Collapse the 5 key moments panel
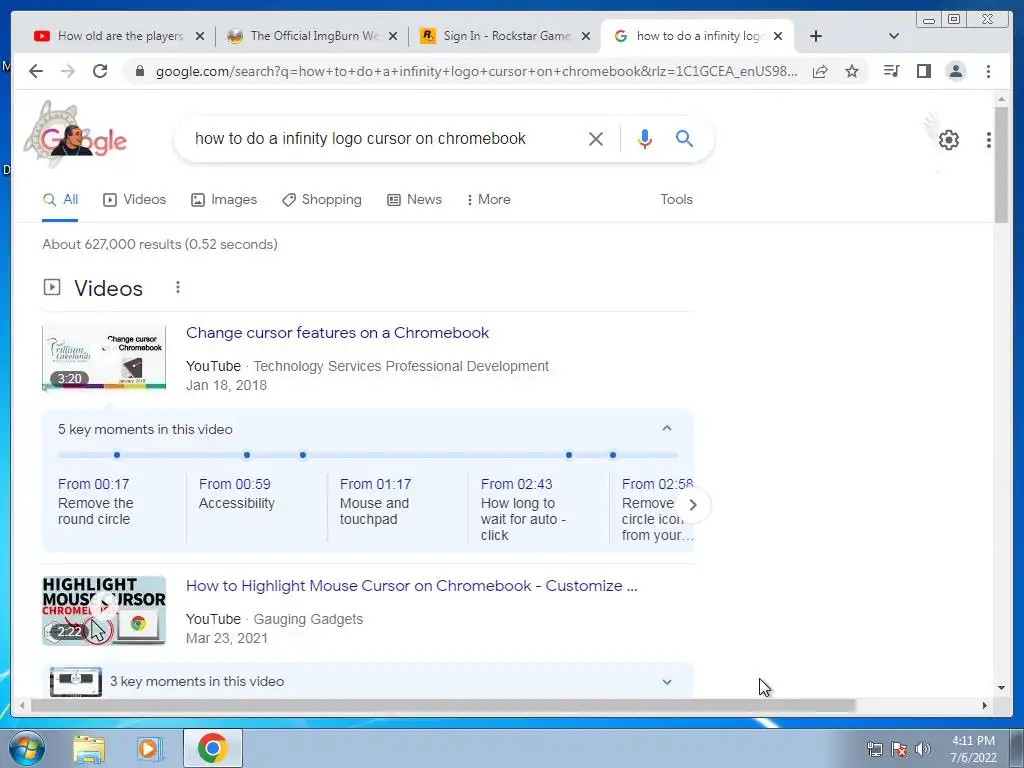The width and height of the screenshot is (1024, 768). point(667,428)
